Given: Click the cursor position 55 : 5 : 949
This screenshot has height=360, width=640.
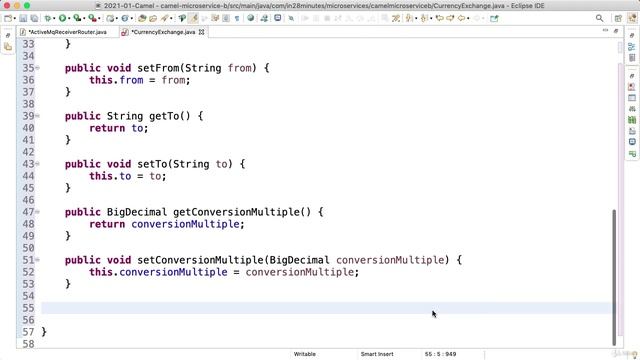Looking at the screenshot, I should click(440, 354).
